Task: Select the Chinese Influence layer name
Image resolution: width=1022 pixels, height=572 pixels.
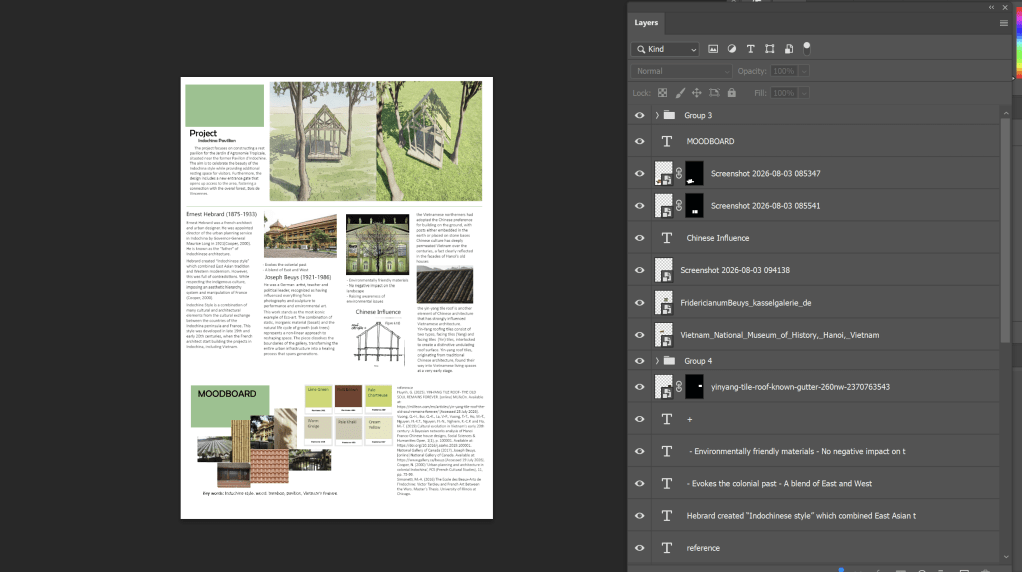Action: pyautogui.click(x=718, y=238)
